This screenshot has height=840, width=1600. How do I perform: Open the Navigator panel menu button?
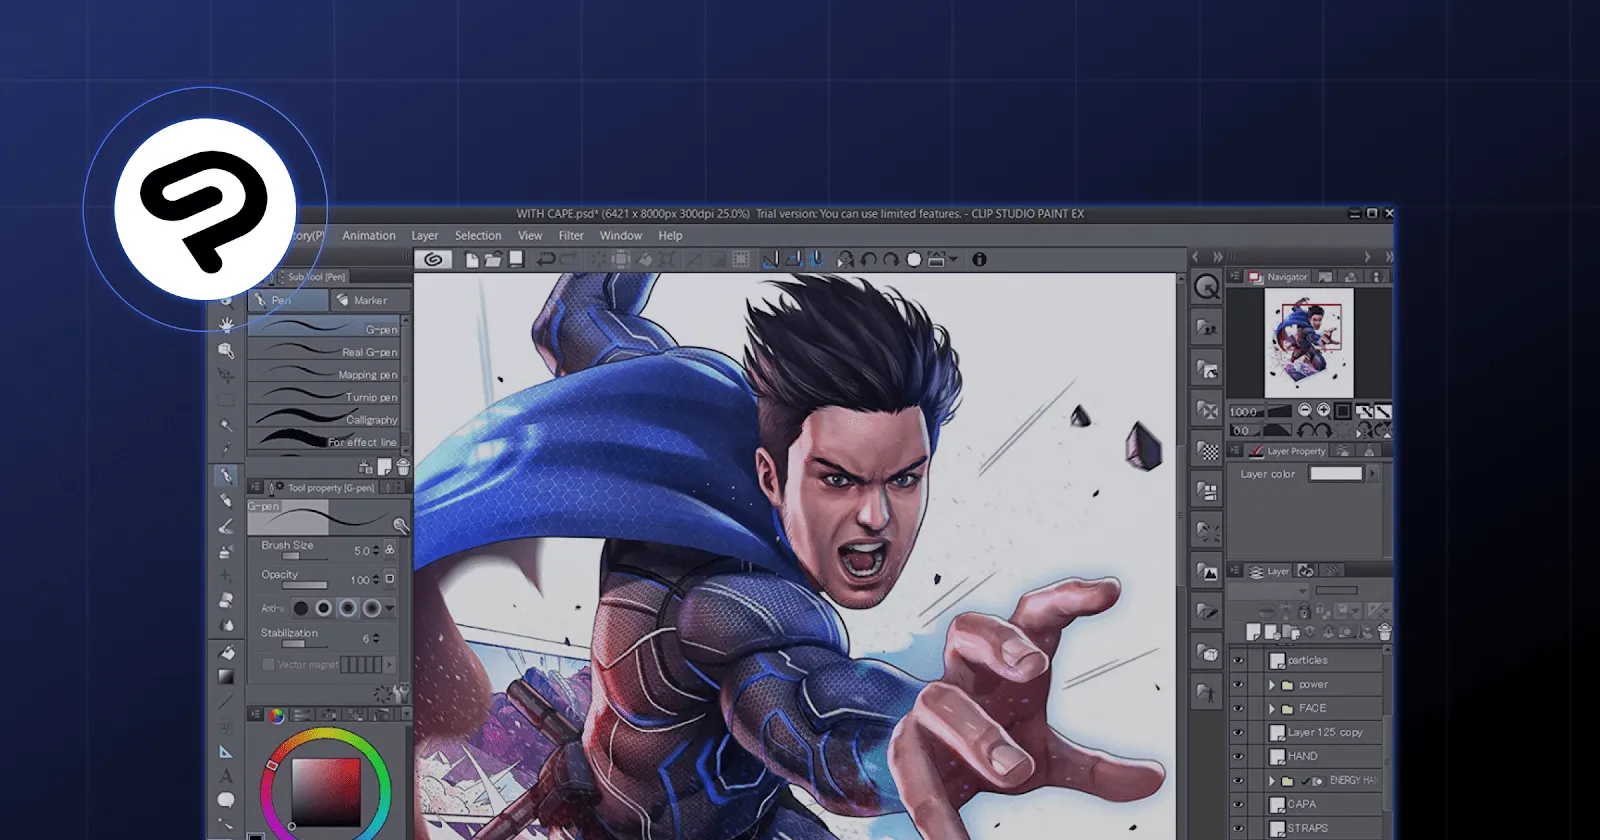1235,277
